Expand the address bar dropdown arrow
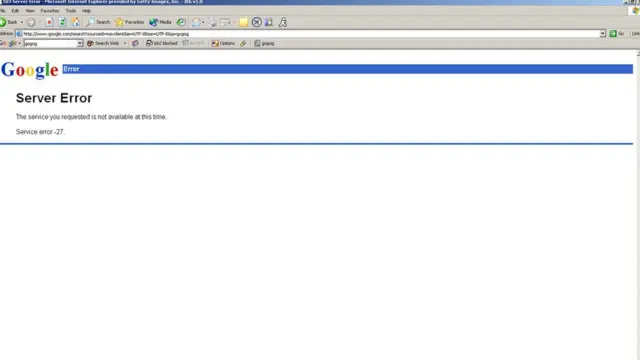 602,34
